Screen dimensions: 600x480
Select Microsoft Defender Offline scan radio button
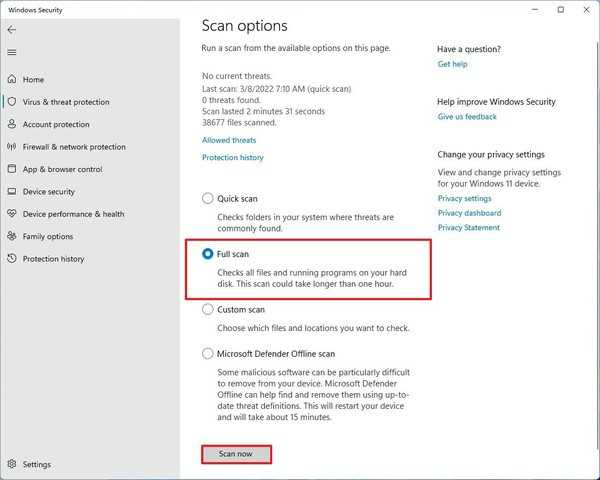point(207,354)
